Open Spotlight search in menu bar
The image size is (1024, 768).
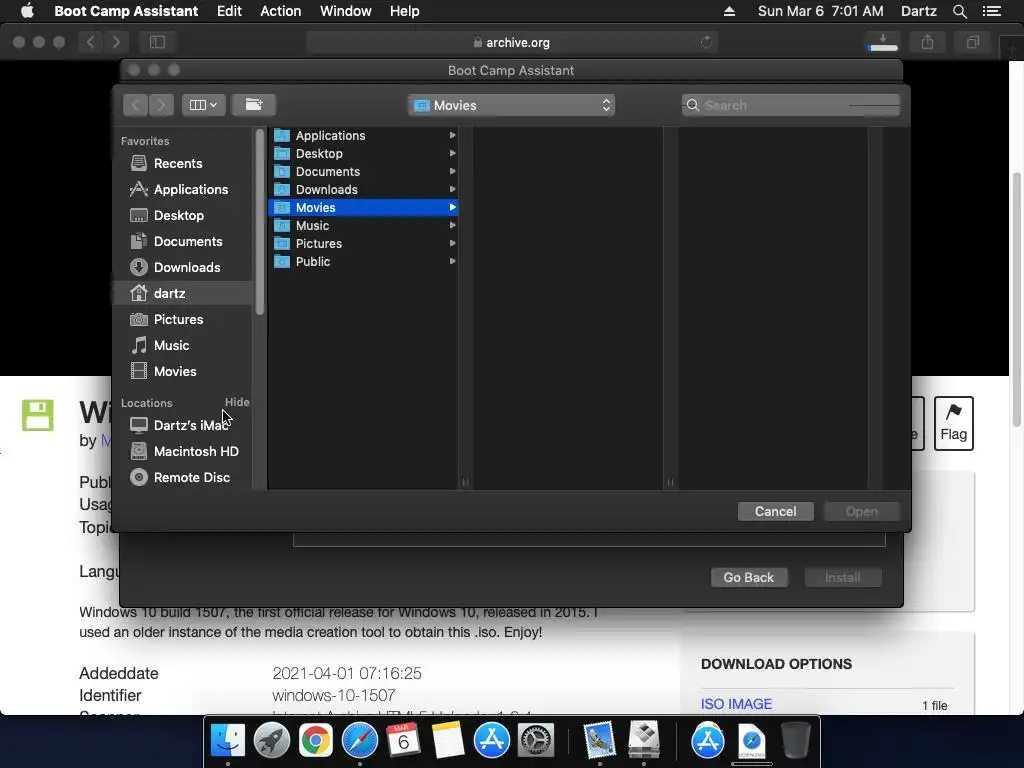tap(959, 11)
